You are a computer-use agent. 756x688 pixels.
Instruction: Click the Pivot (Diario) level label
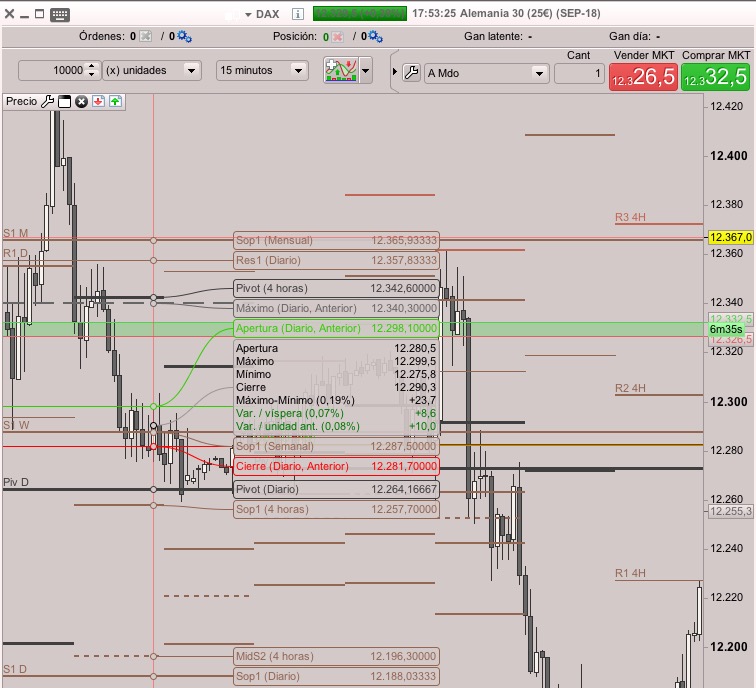click(336, 489)
